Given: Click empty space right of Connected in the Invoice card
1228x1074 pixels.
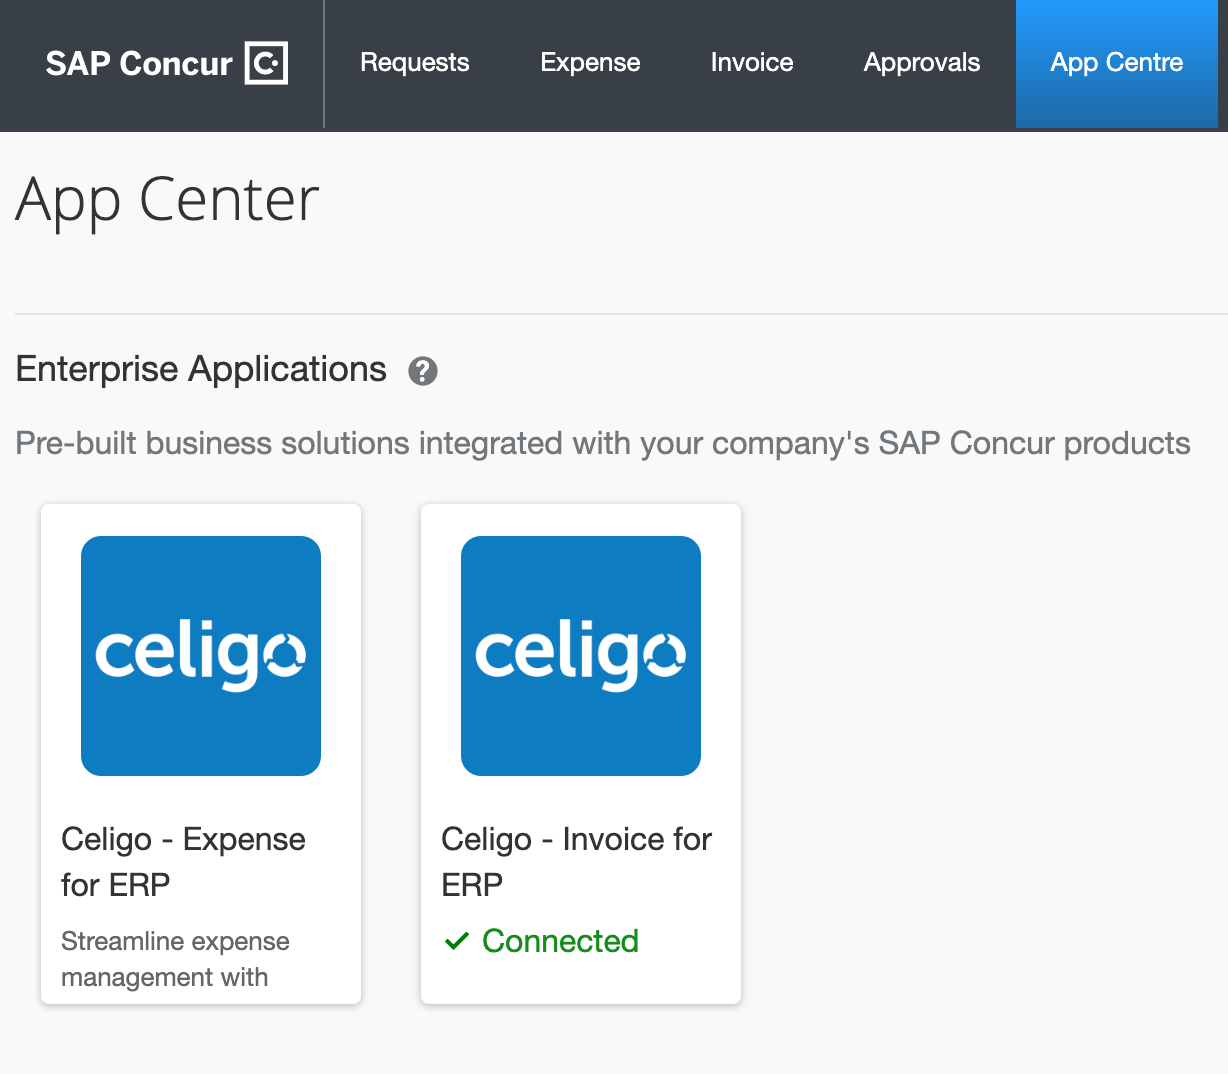Looking at the screenshot, I should pyautogui.click(x=690, y=941).
